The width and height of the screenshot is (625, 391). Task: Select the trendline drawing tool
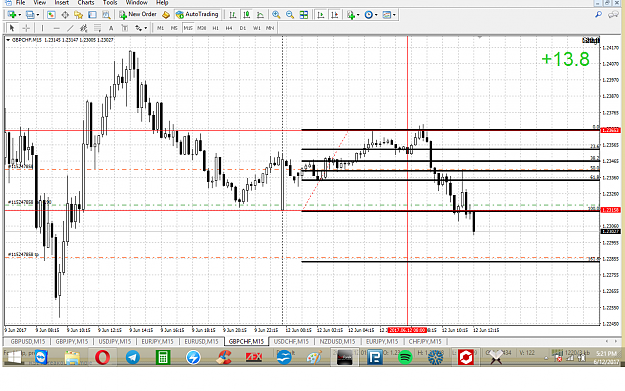pos(70,28)
